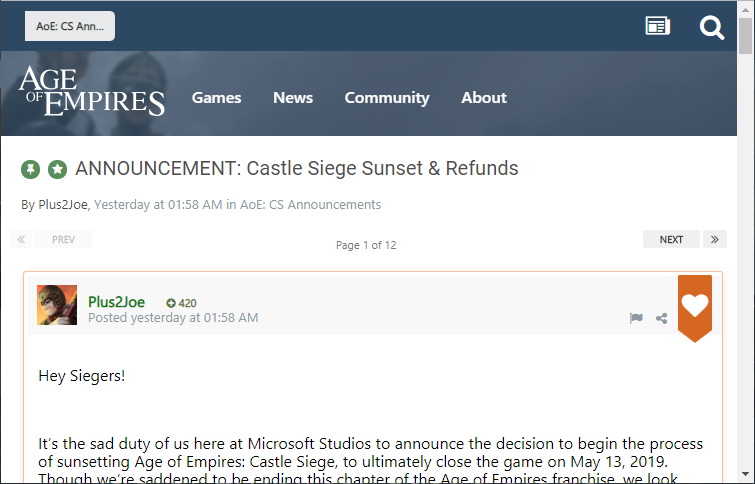Click the scroll up arrow on scrollbar
Viewport: 755px width, 484px height.
746,9
